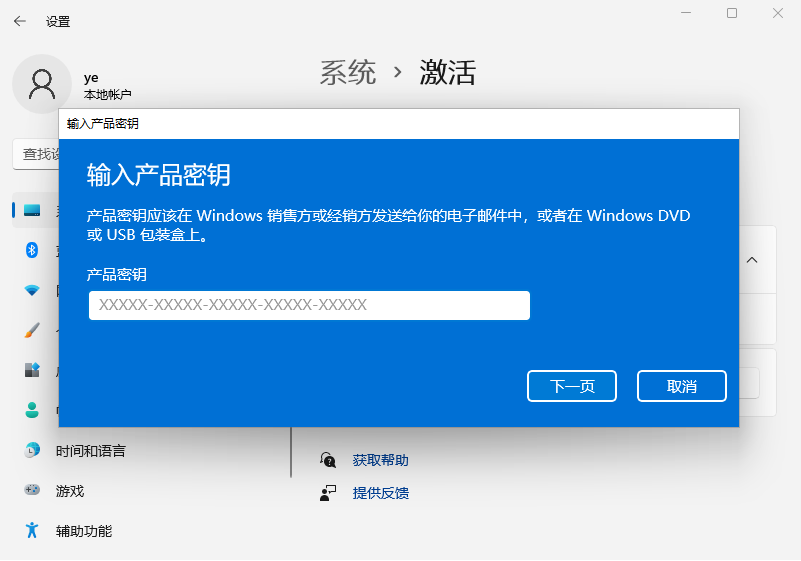The width and height of the screenshot is (801, 561).
Task: Click the 系统 breadcrumb in the heading
Action: pyautogui.click(x=348, y=72)
